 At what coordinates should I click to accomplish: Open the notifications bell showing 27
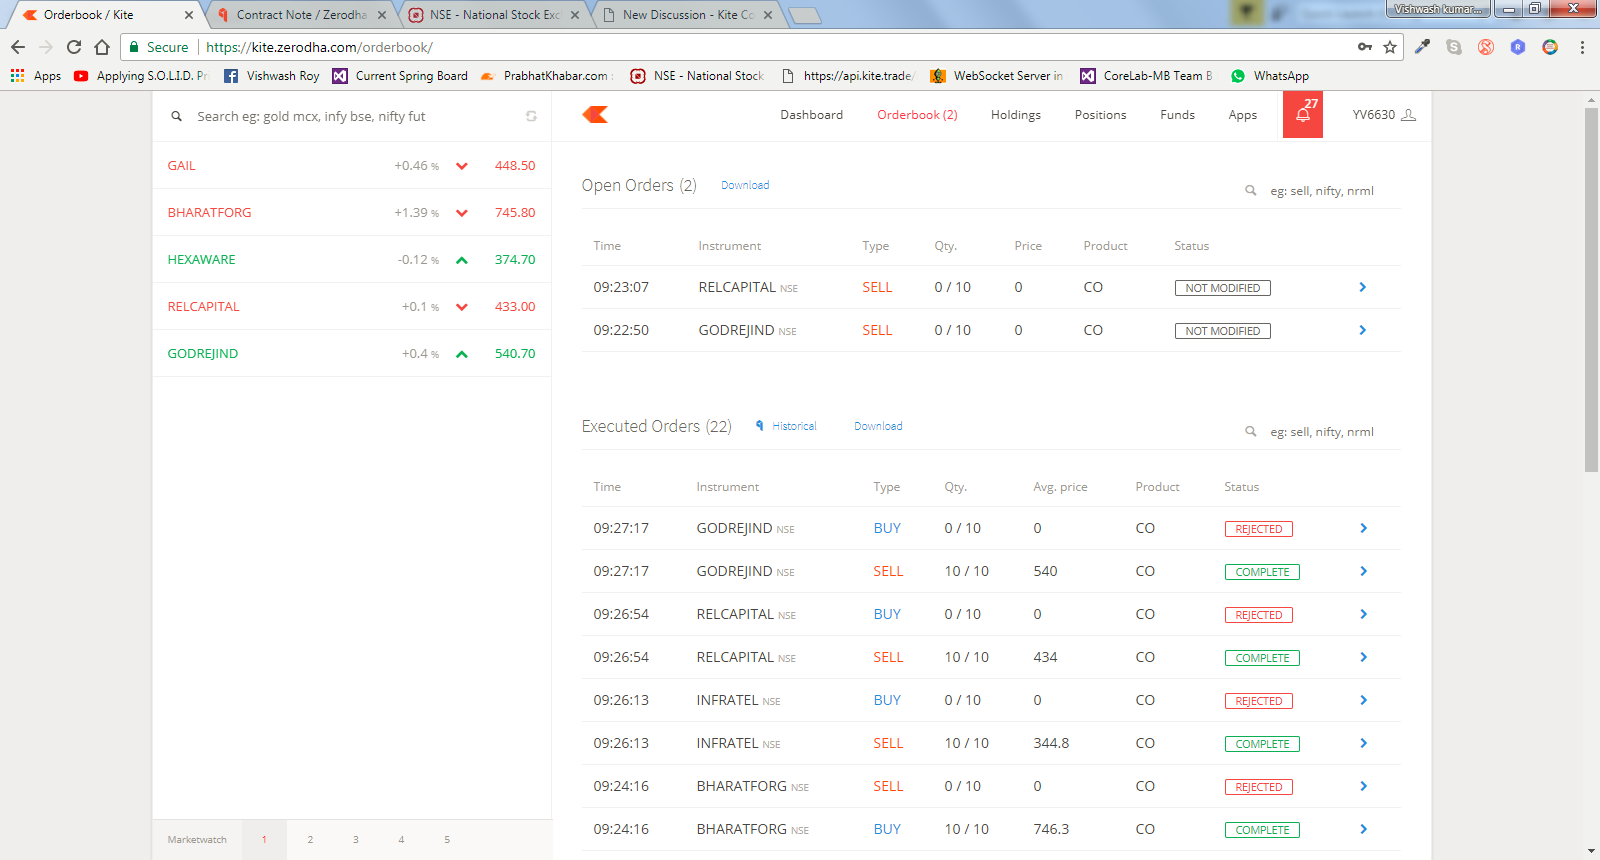pyautogui.click(x=1303, y=115)
